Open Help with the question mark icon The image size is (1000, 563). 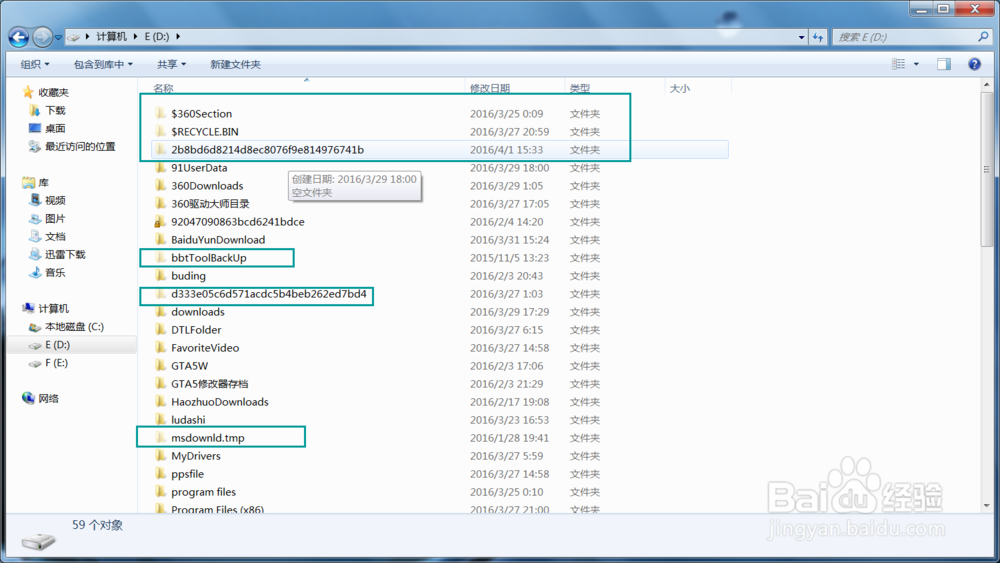[x=974, y=64]
